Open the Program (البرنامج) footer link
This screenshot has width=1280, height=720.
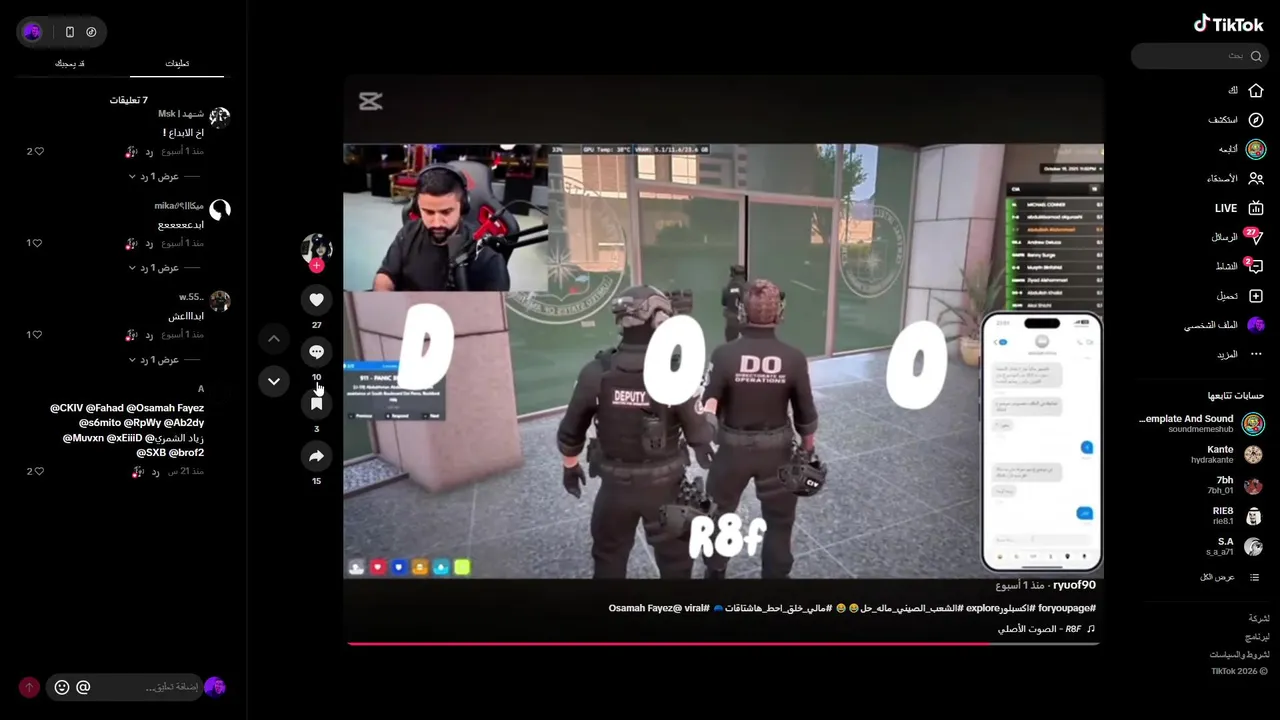pos(1256,636)
